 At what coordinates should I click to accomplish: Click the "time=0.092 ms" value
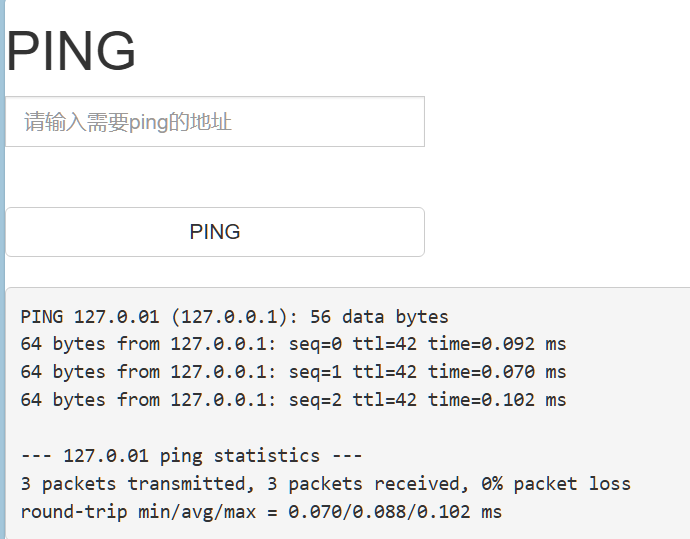point(497,344)
